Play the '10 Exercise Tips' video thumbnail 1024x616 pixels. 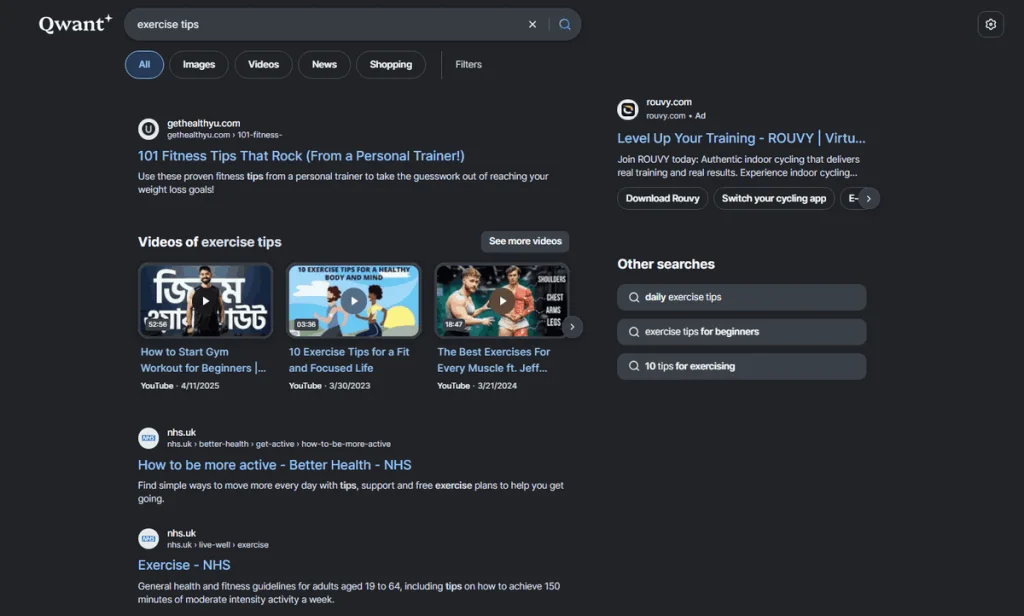354,300
